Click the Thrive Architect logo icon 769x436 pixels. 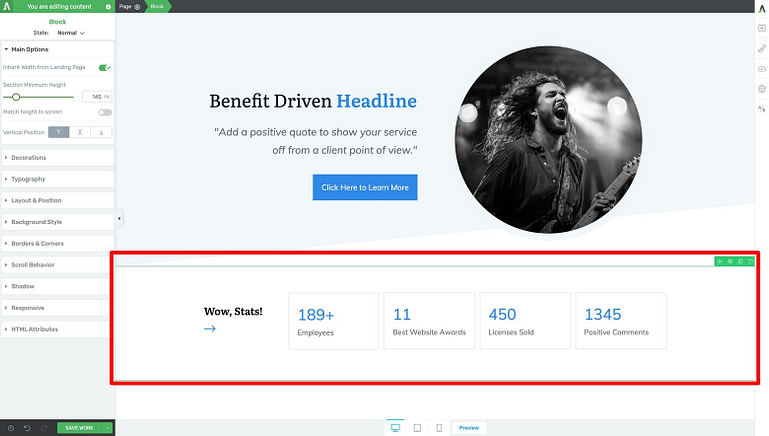pyautogui.click(x=7, y=7)
